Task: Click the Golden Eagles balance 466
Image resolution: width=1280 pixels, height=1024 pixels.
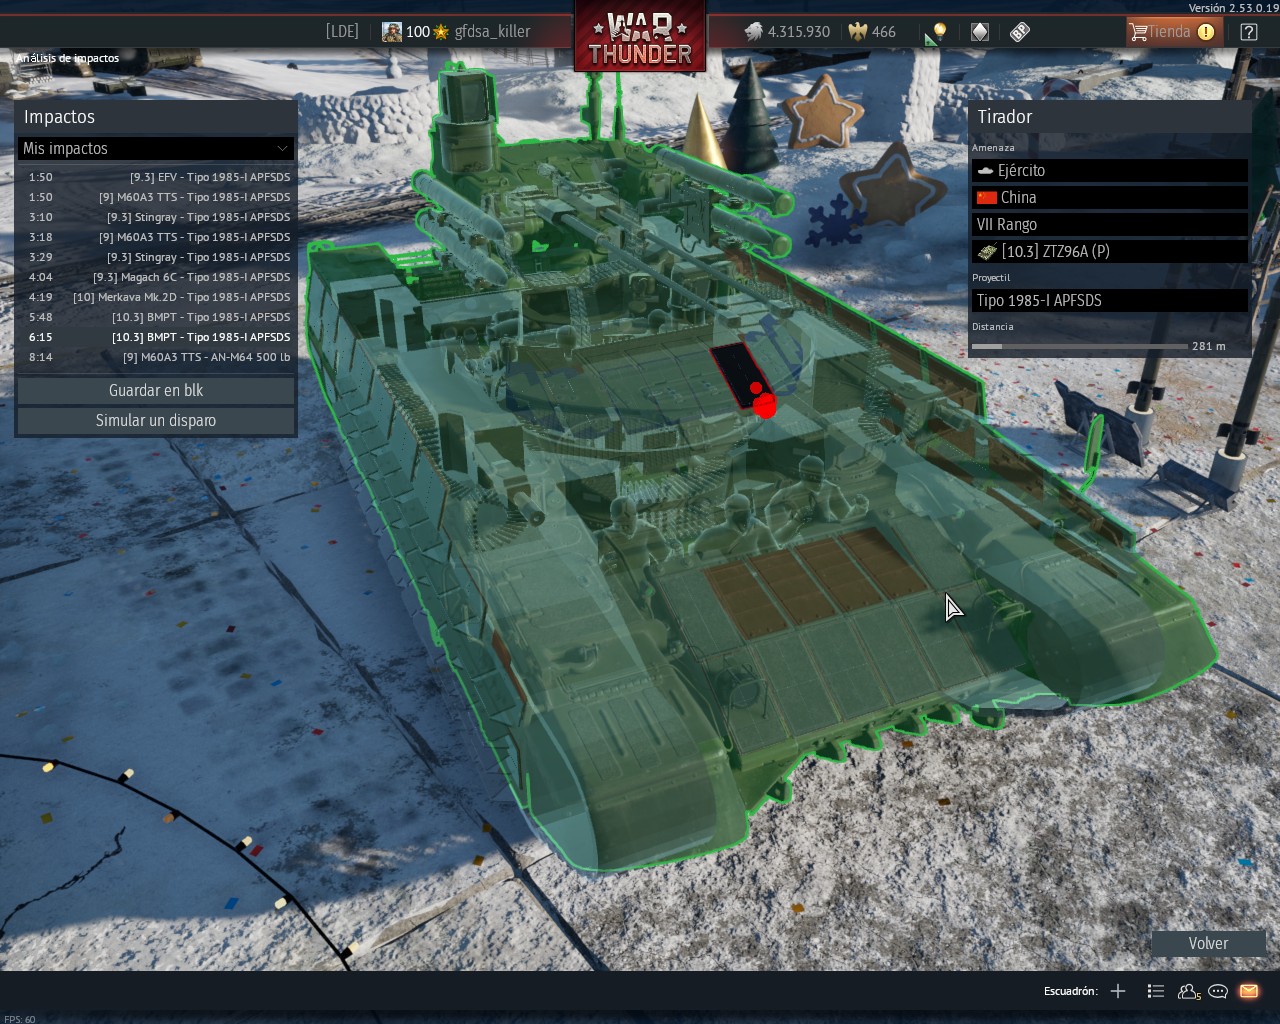Action: [872, 32]
